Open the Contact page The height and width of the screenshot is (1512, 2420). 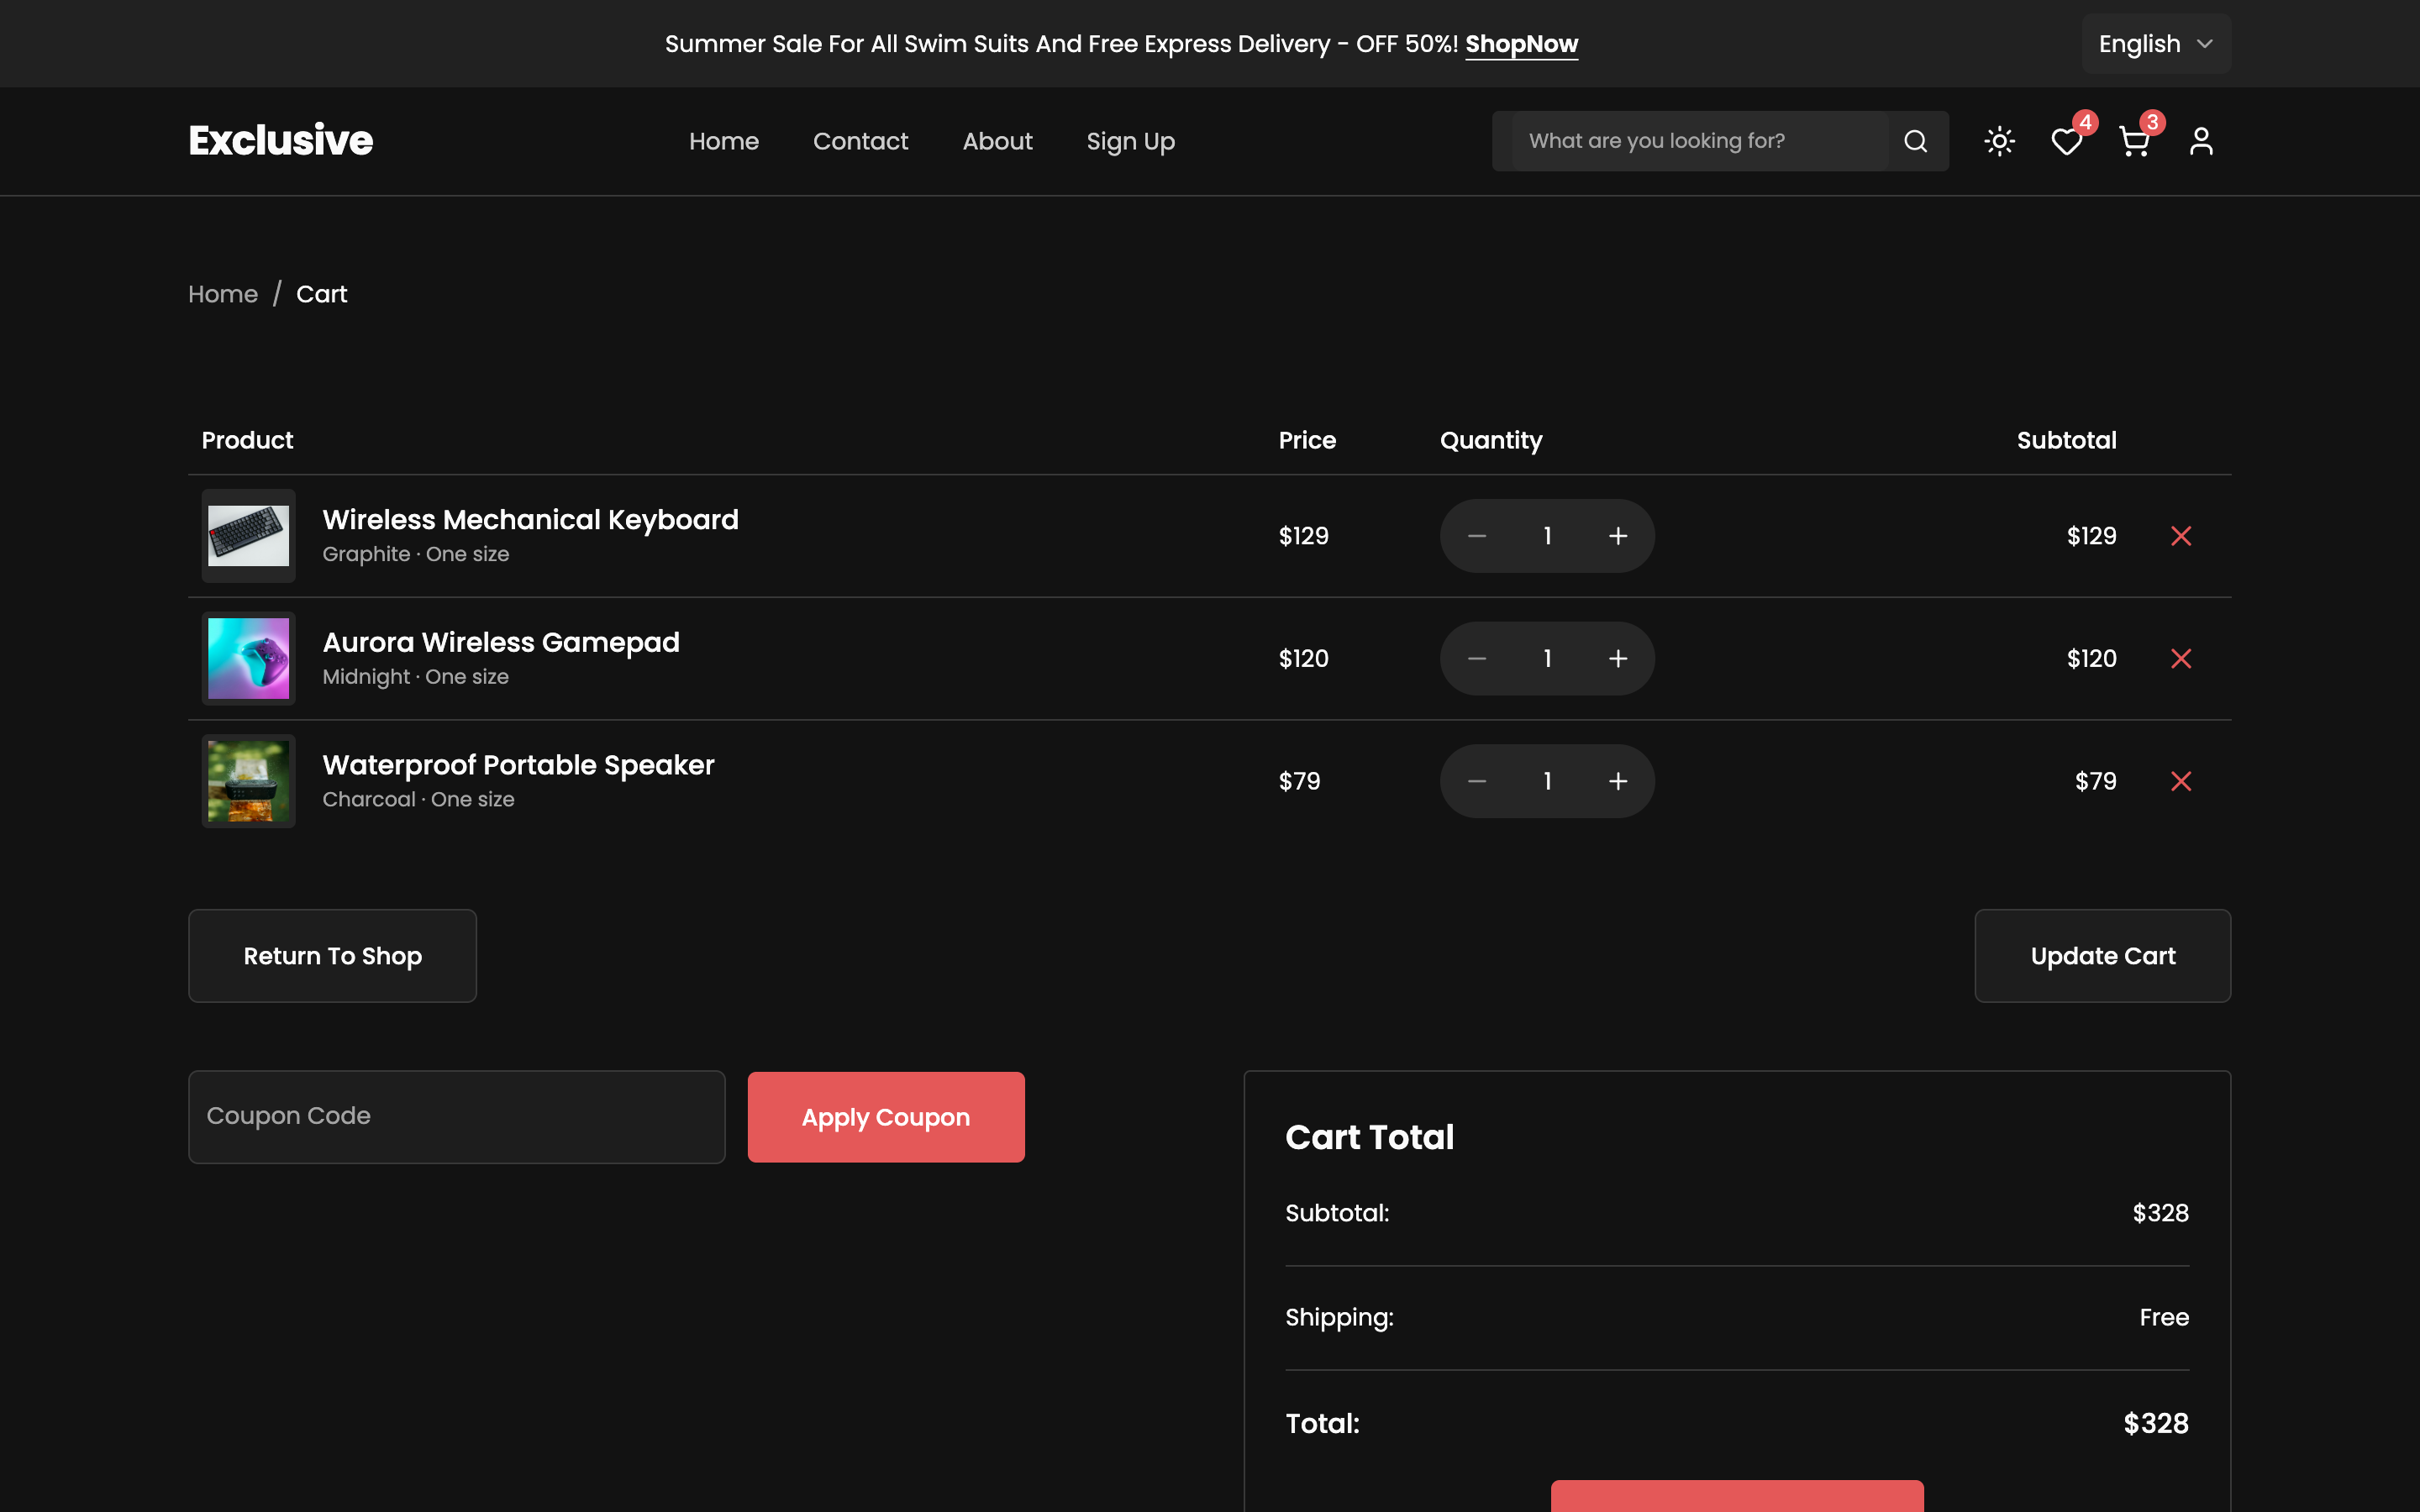coord(860,141)
